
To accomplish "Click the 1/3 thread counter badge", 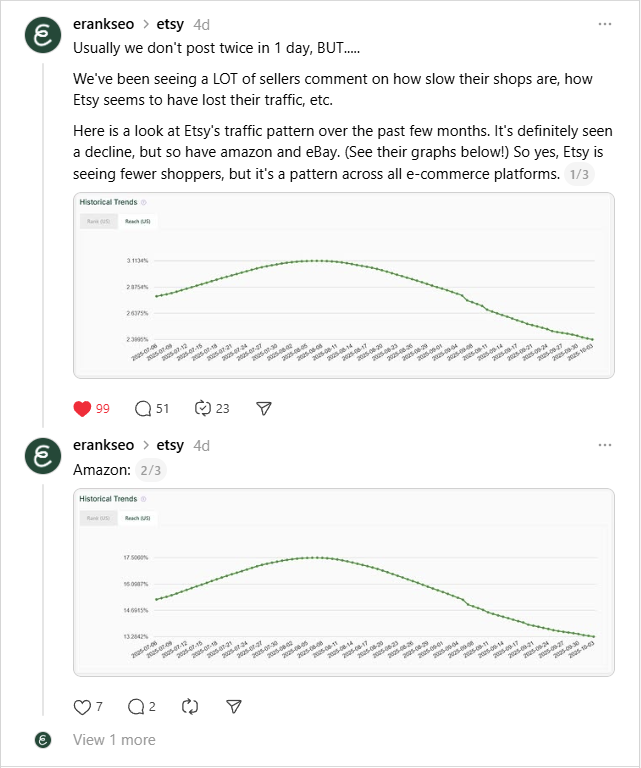I will pyautogui.click(x=578, y=175).
